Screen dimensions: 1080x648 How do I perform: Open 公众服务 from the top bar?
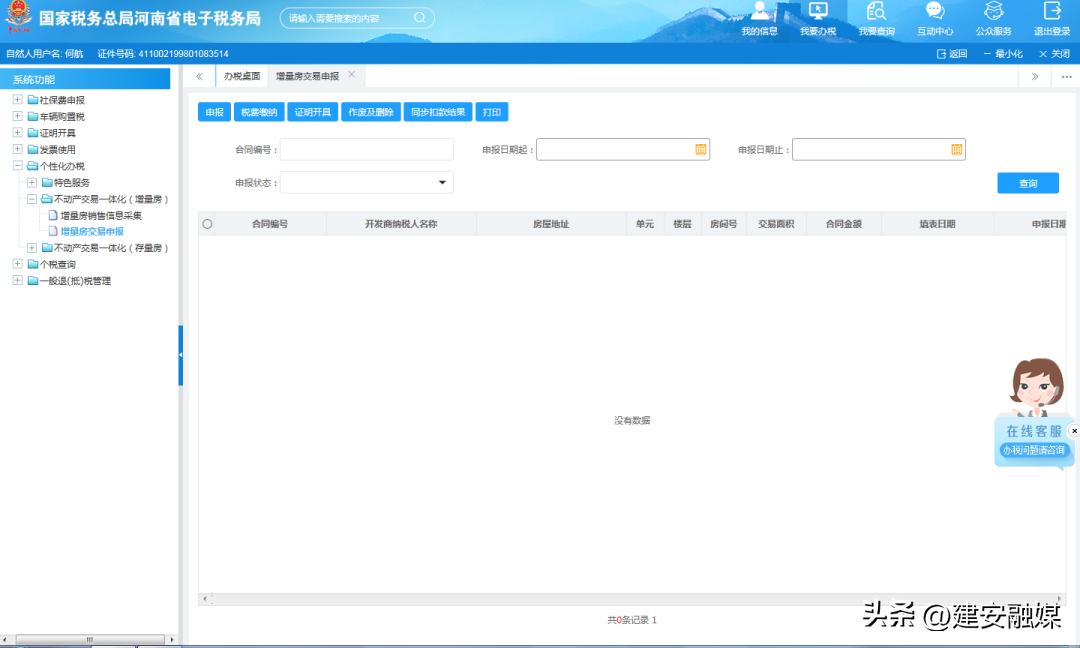tap(992, 20)
